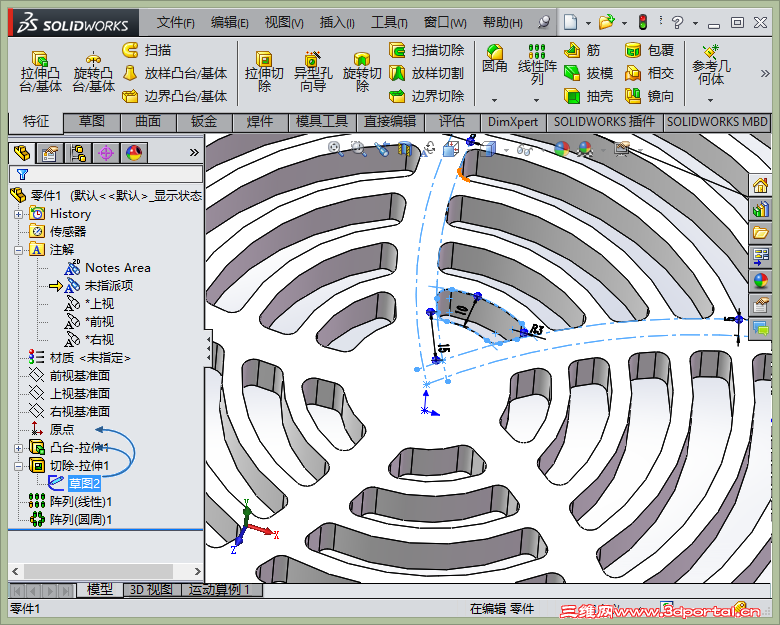This screenshot has width=780, height=625.
Task: Select the 旋转凸台/基体 revolve boss tool
Action: pyautogui.click(x=94, y=72)
